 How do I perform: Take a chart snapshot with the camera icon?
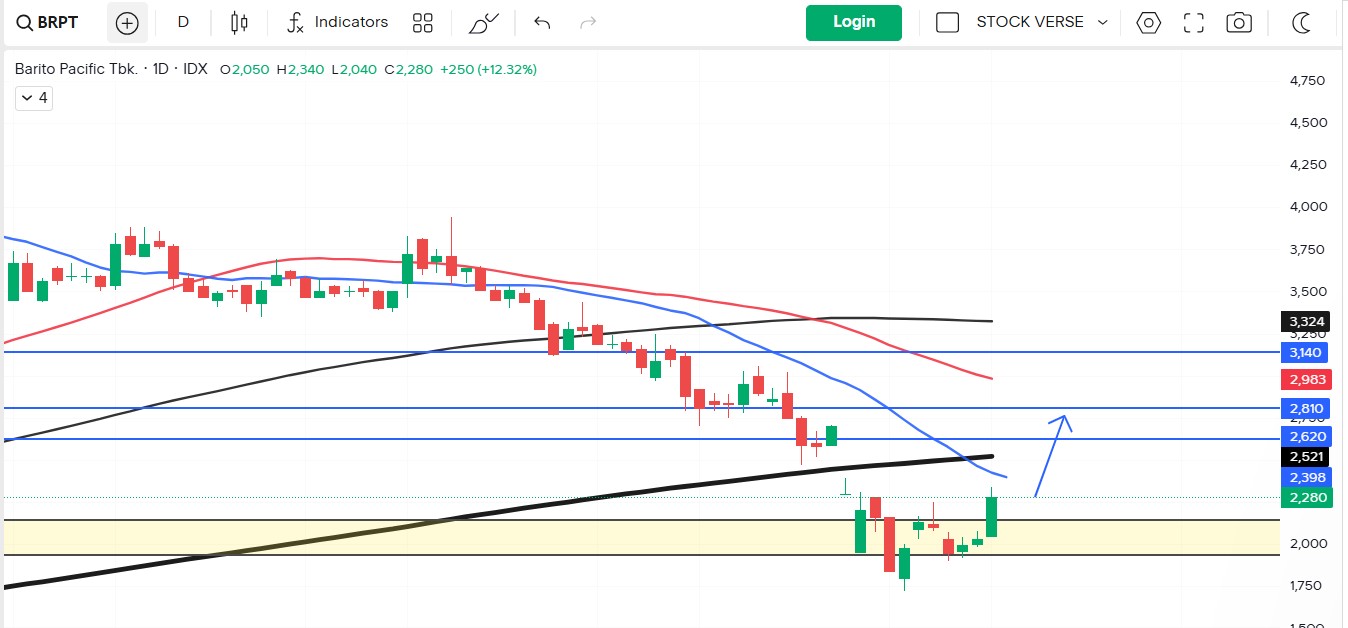coord(1239,22)
